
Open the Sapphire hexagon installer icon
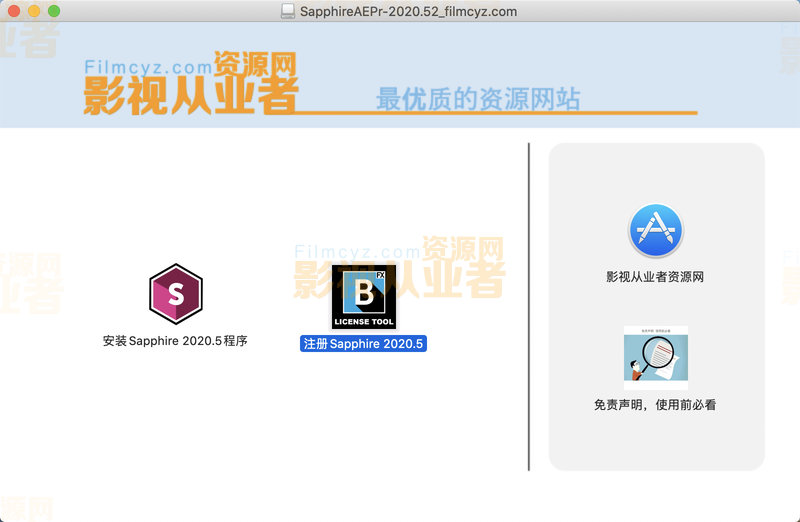tap(176, 294)
